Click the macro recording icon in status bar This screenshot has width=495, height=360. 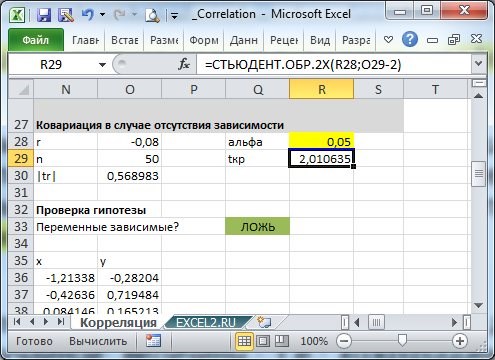(x=153, y=341)
